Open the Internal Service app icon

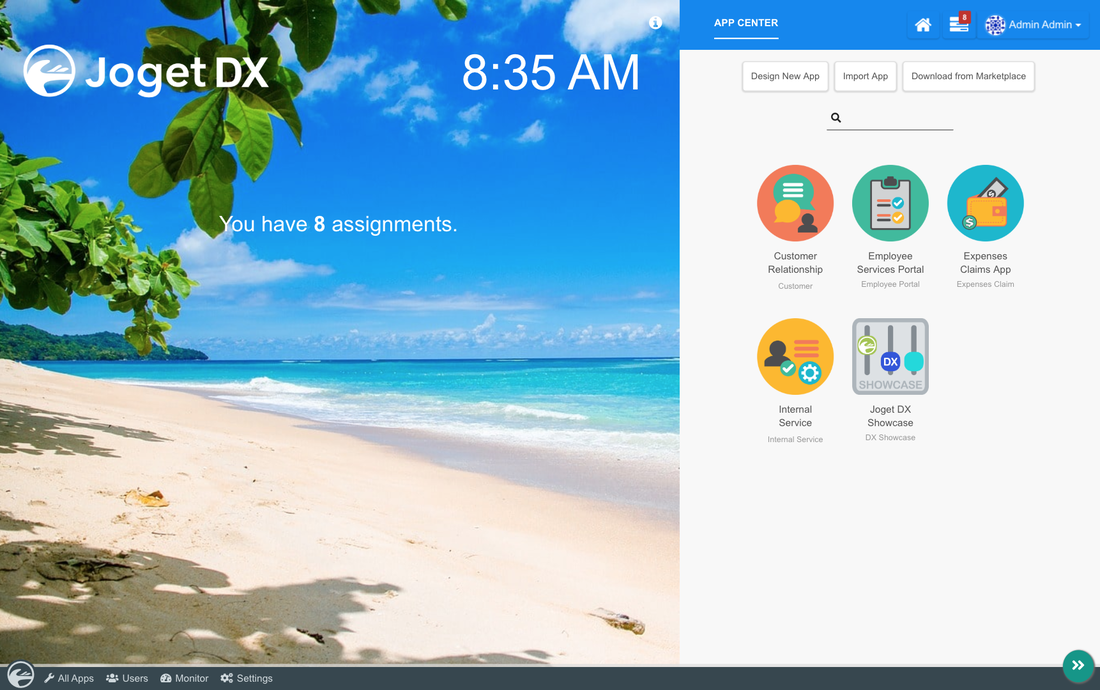click(x=795, y=356)
